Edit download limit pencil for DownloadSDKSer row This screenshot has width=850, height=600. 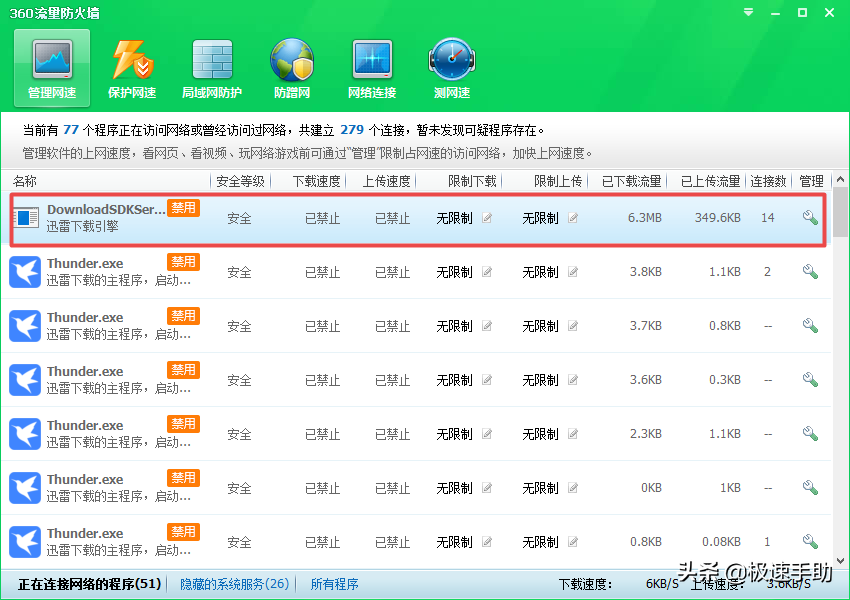(x=487, y=218)
